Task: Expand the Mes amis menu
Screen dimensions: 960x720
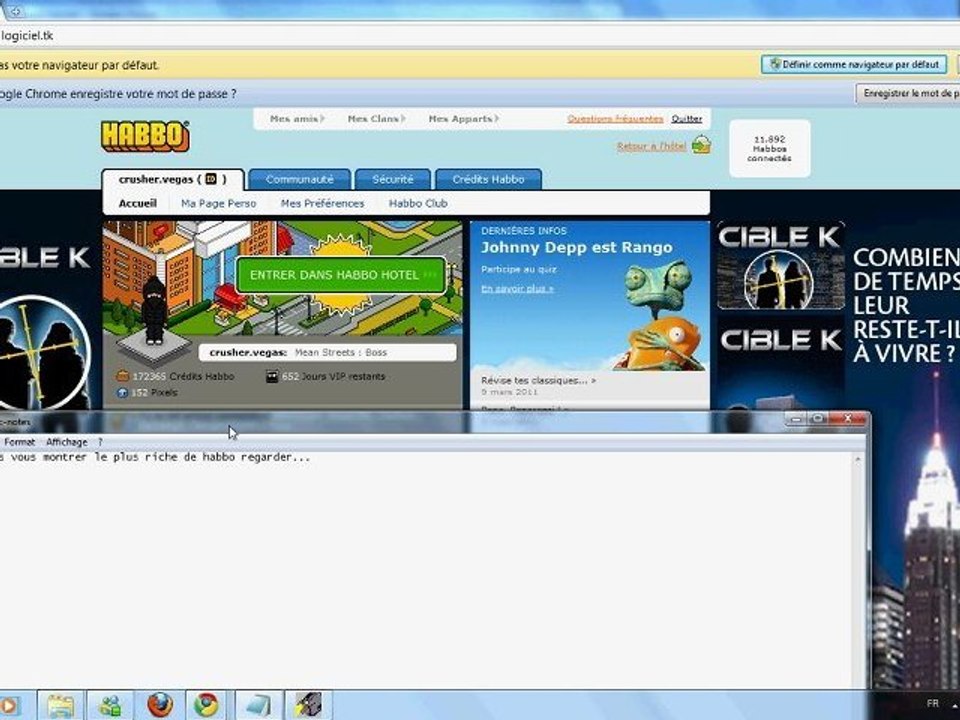Action: coord(297,119)
